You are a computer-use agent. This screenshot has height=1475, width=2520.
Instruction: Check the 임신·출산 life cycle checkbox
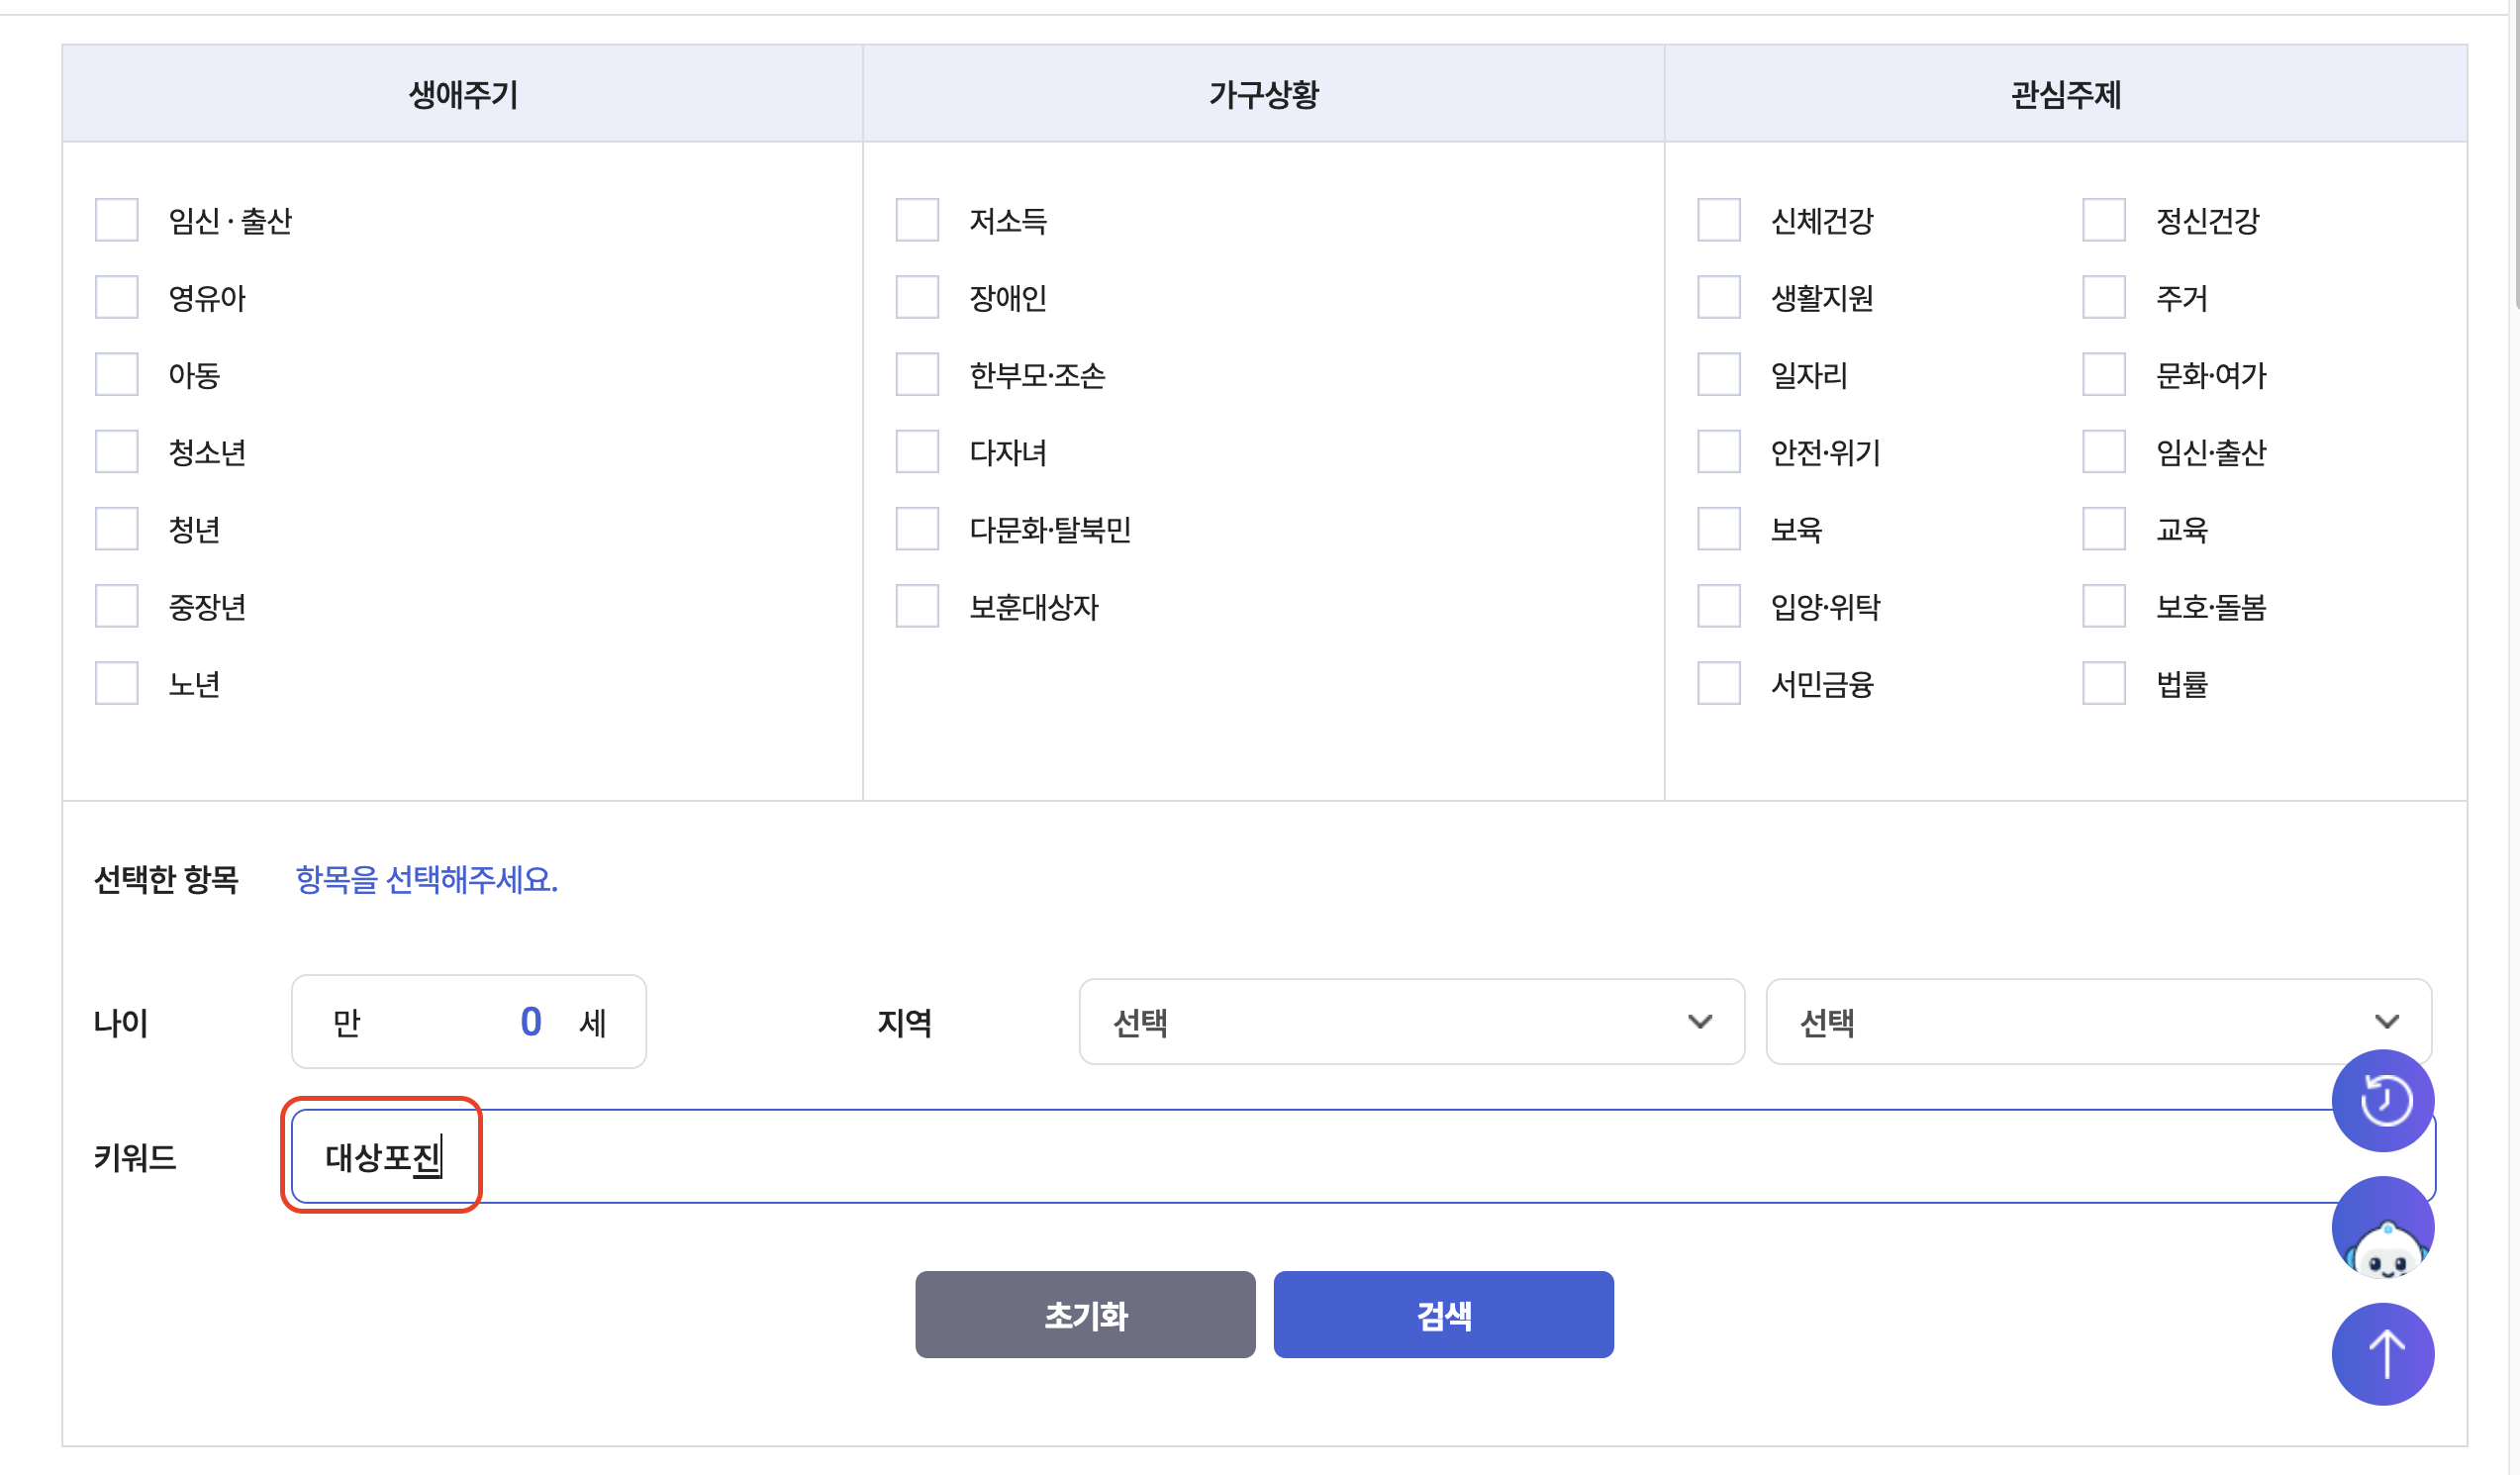pyautogui.click(x=117, y=220)
